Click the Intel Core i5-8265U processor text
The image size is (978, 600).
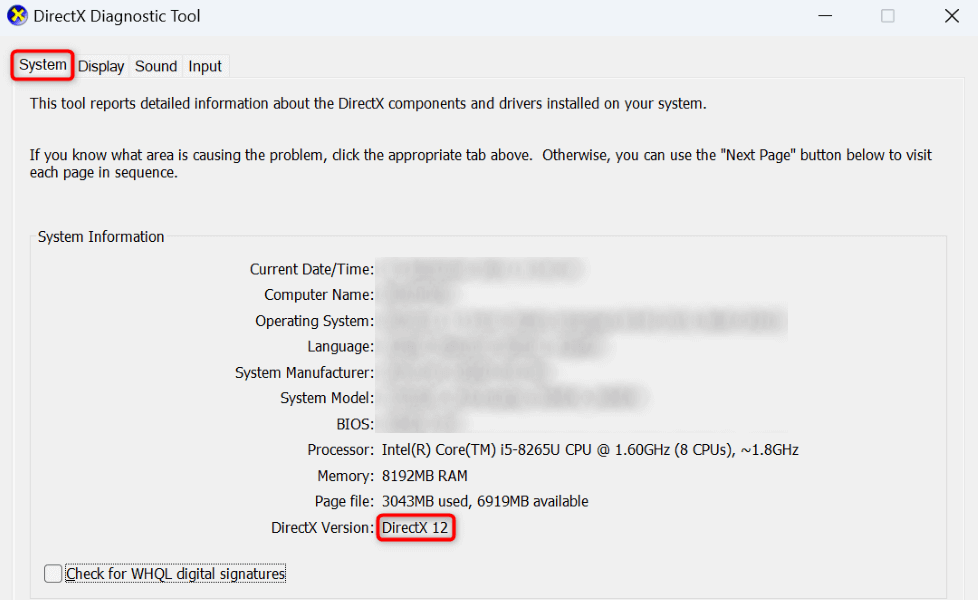(590, 450)
